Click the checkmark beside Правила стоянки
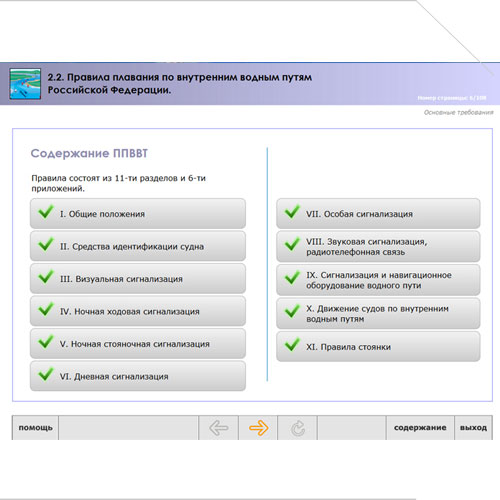500x500 pixels. tap(292, 344)
